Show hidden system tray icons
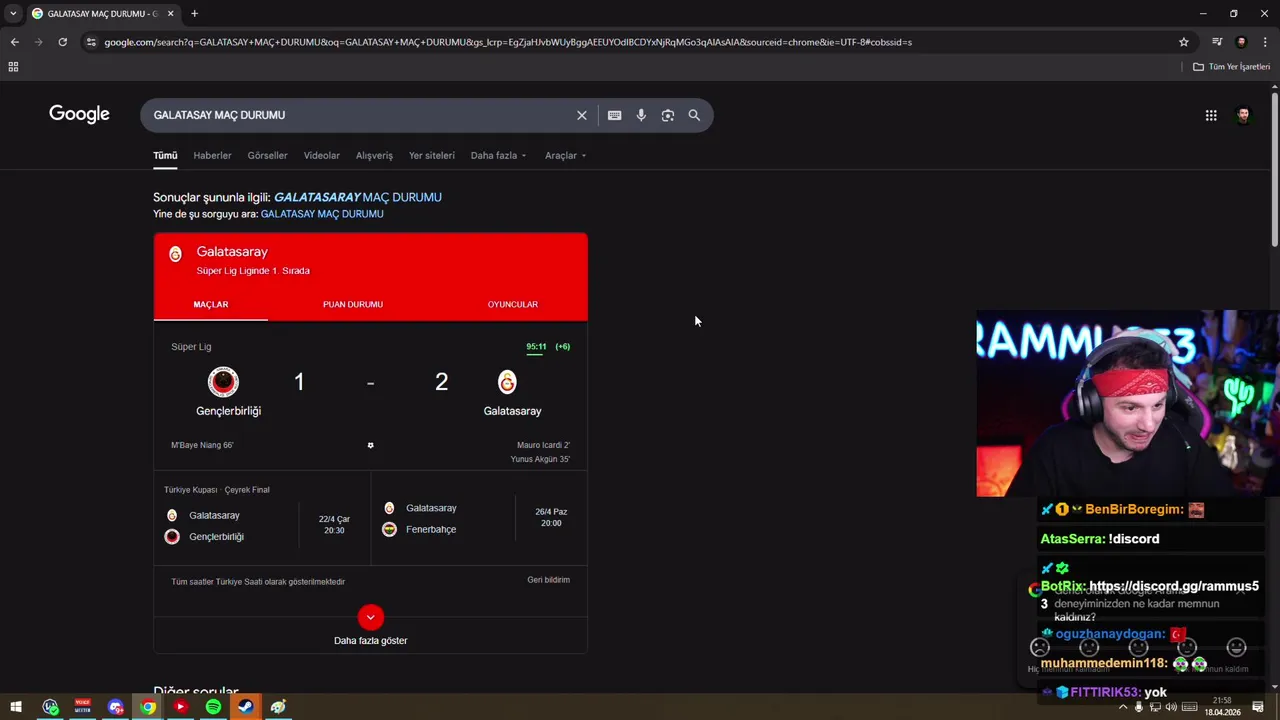 tap(1123, 707)
